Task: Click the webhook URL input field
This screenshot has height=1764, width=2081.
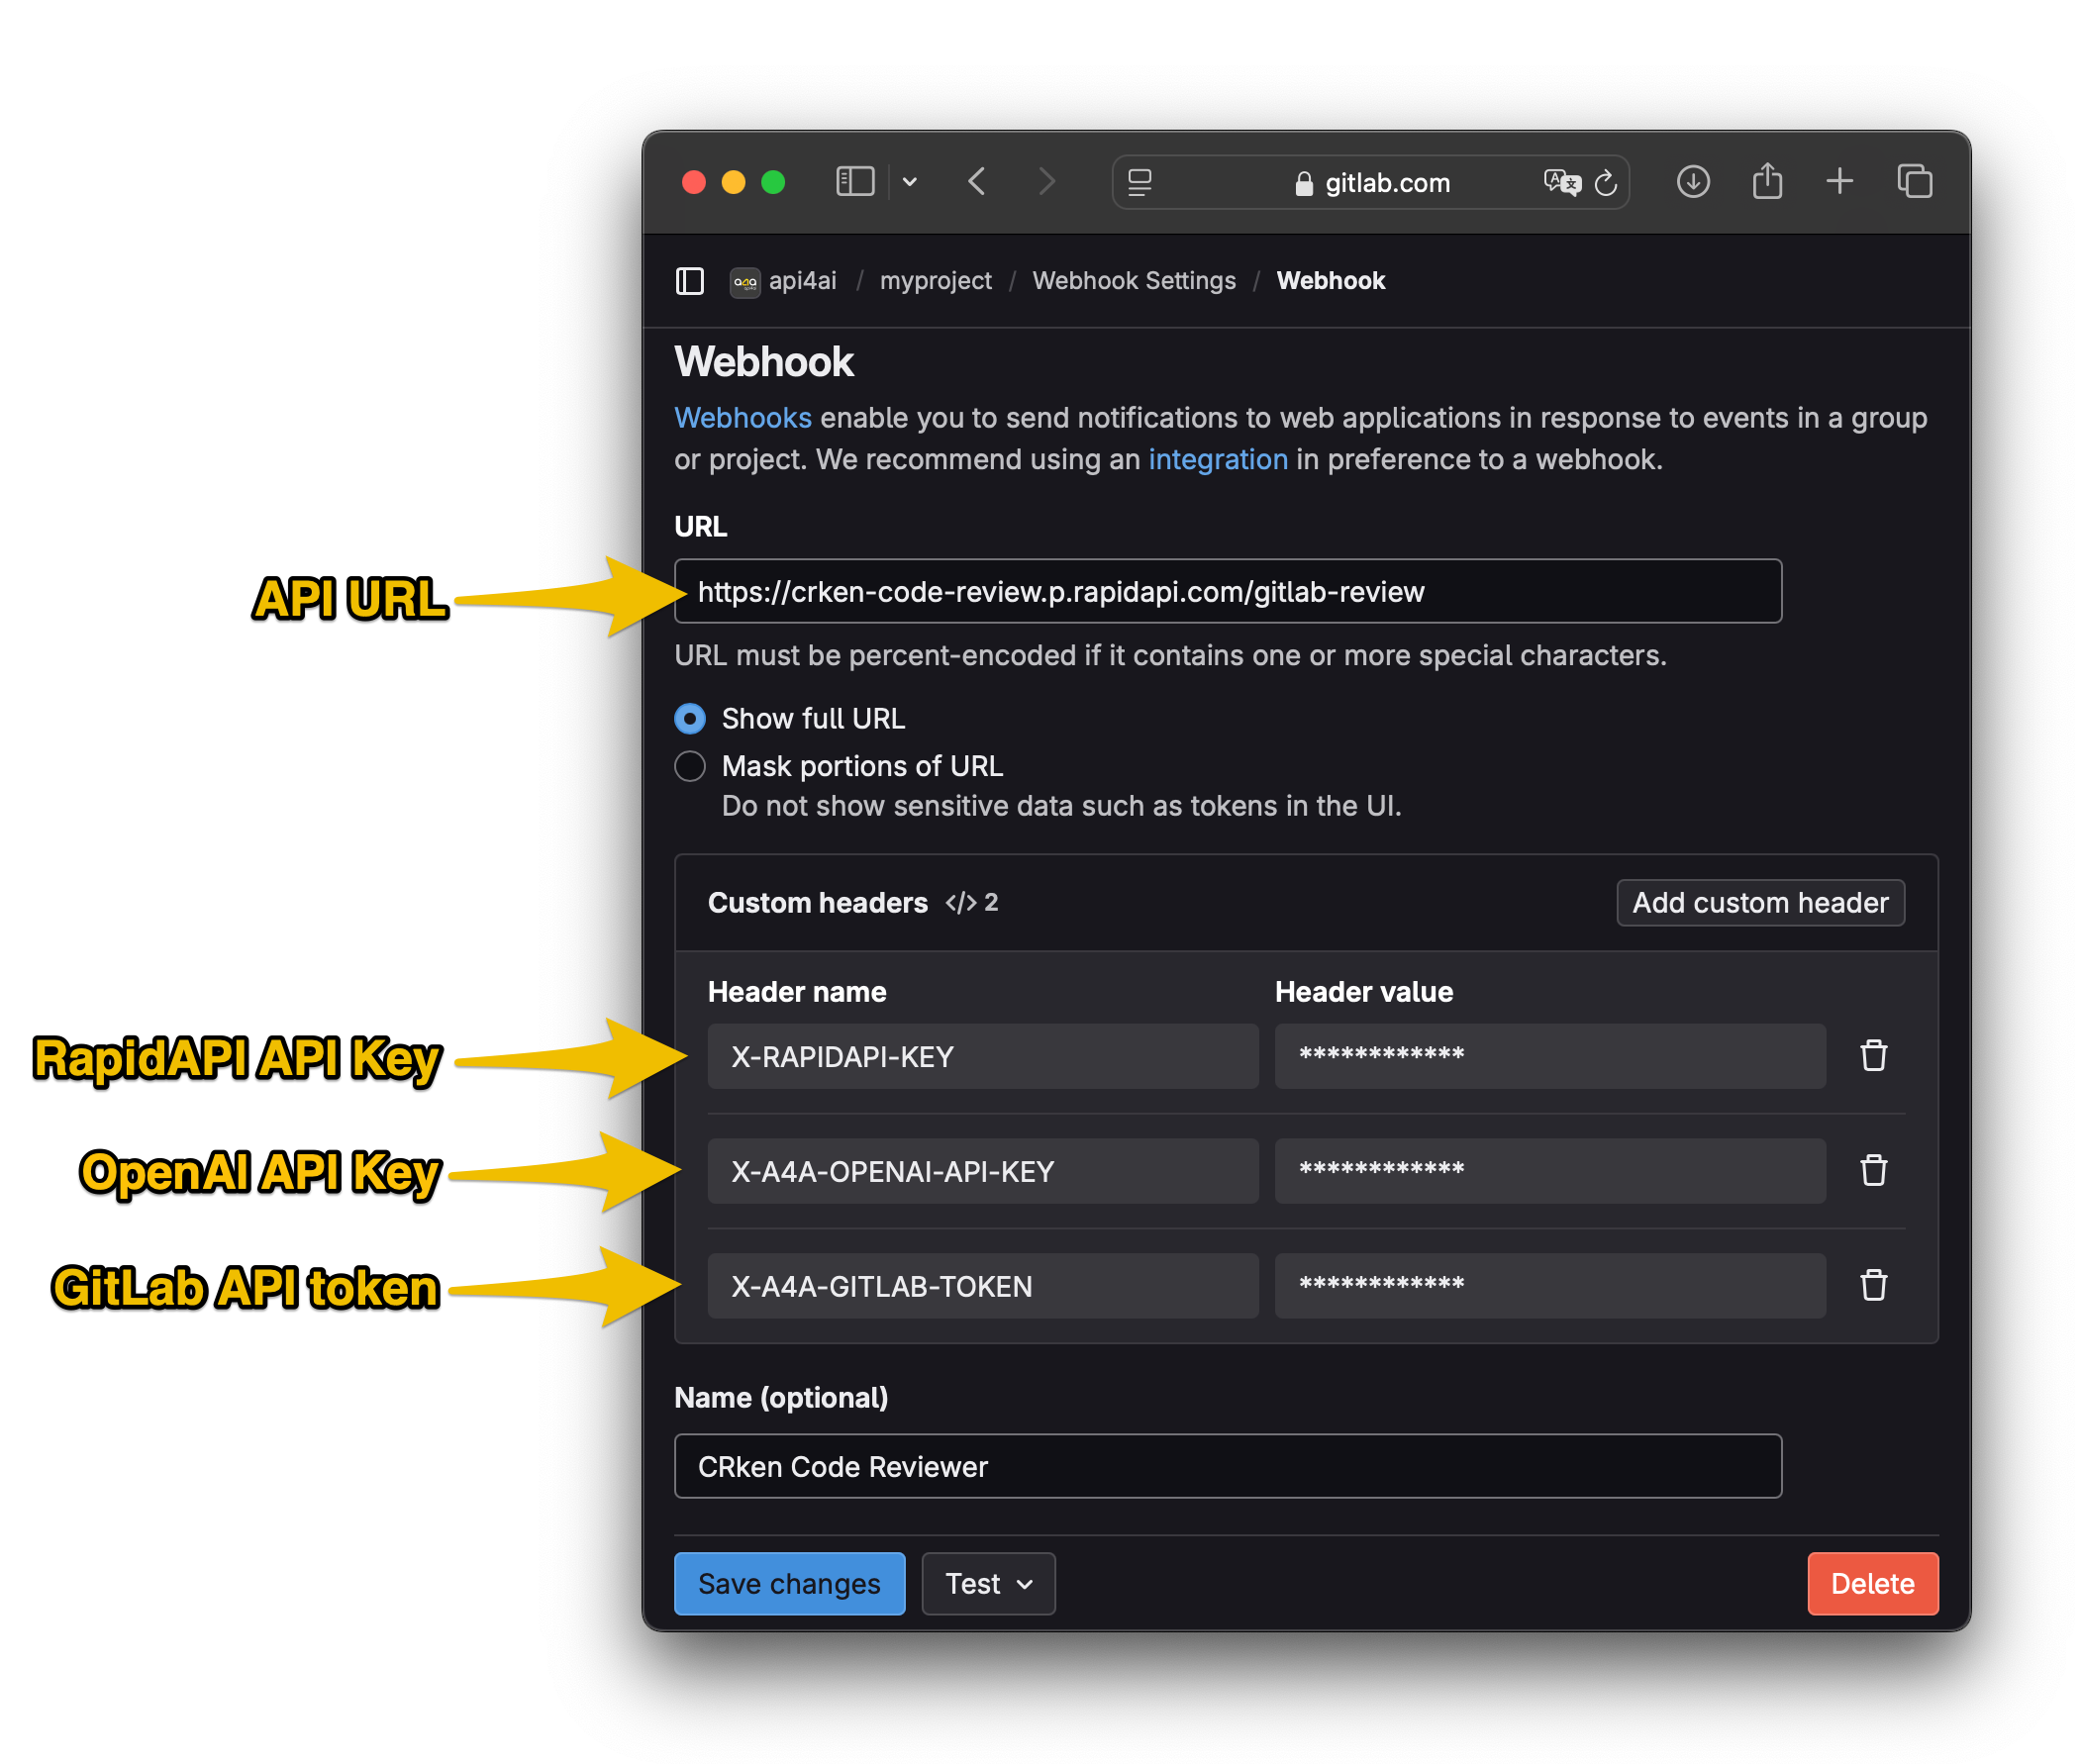Action: point(1227,591)
